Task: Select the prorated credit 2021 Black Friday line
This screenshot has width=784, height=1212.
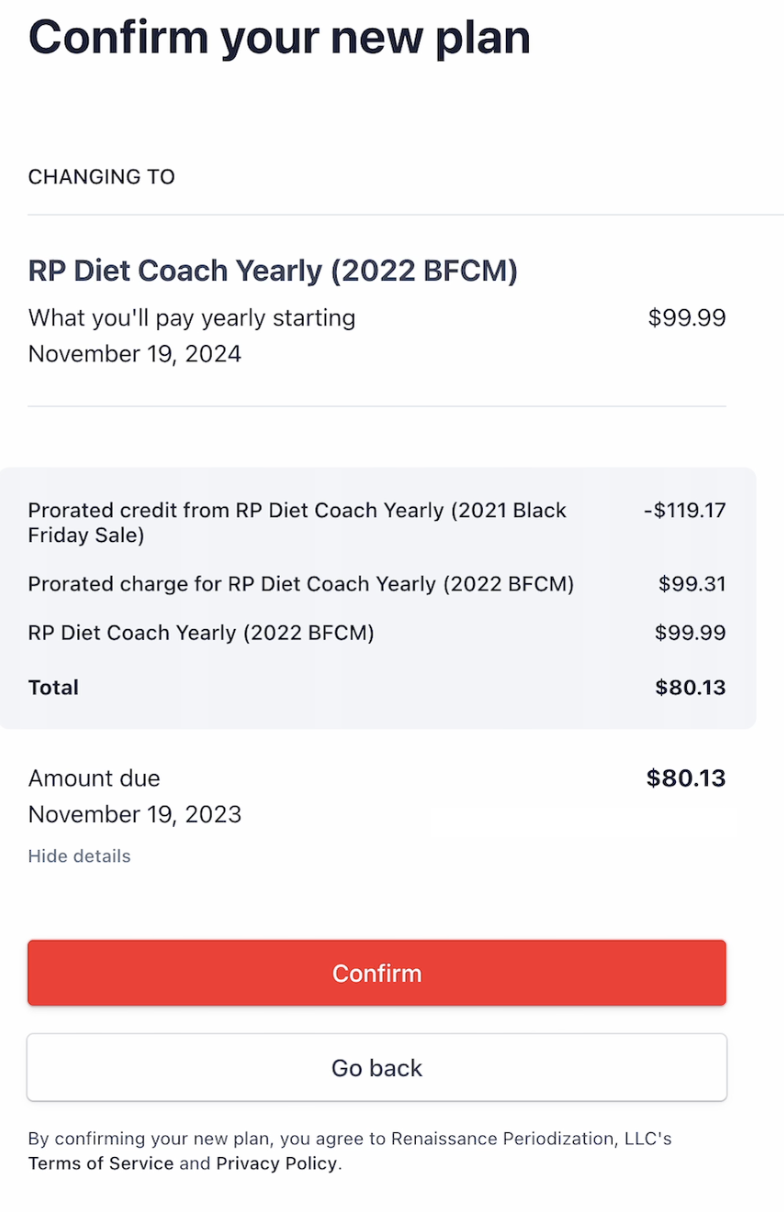Action: tap(297, 522)
